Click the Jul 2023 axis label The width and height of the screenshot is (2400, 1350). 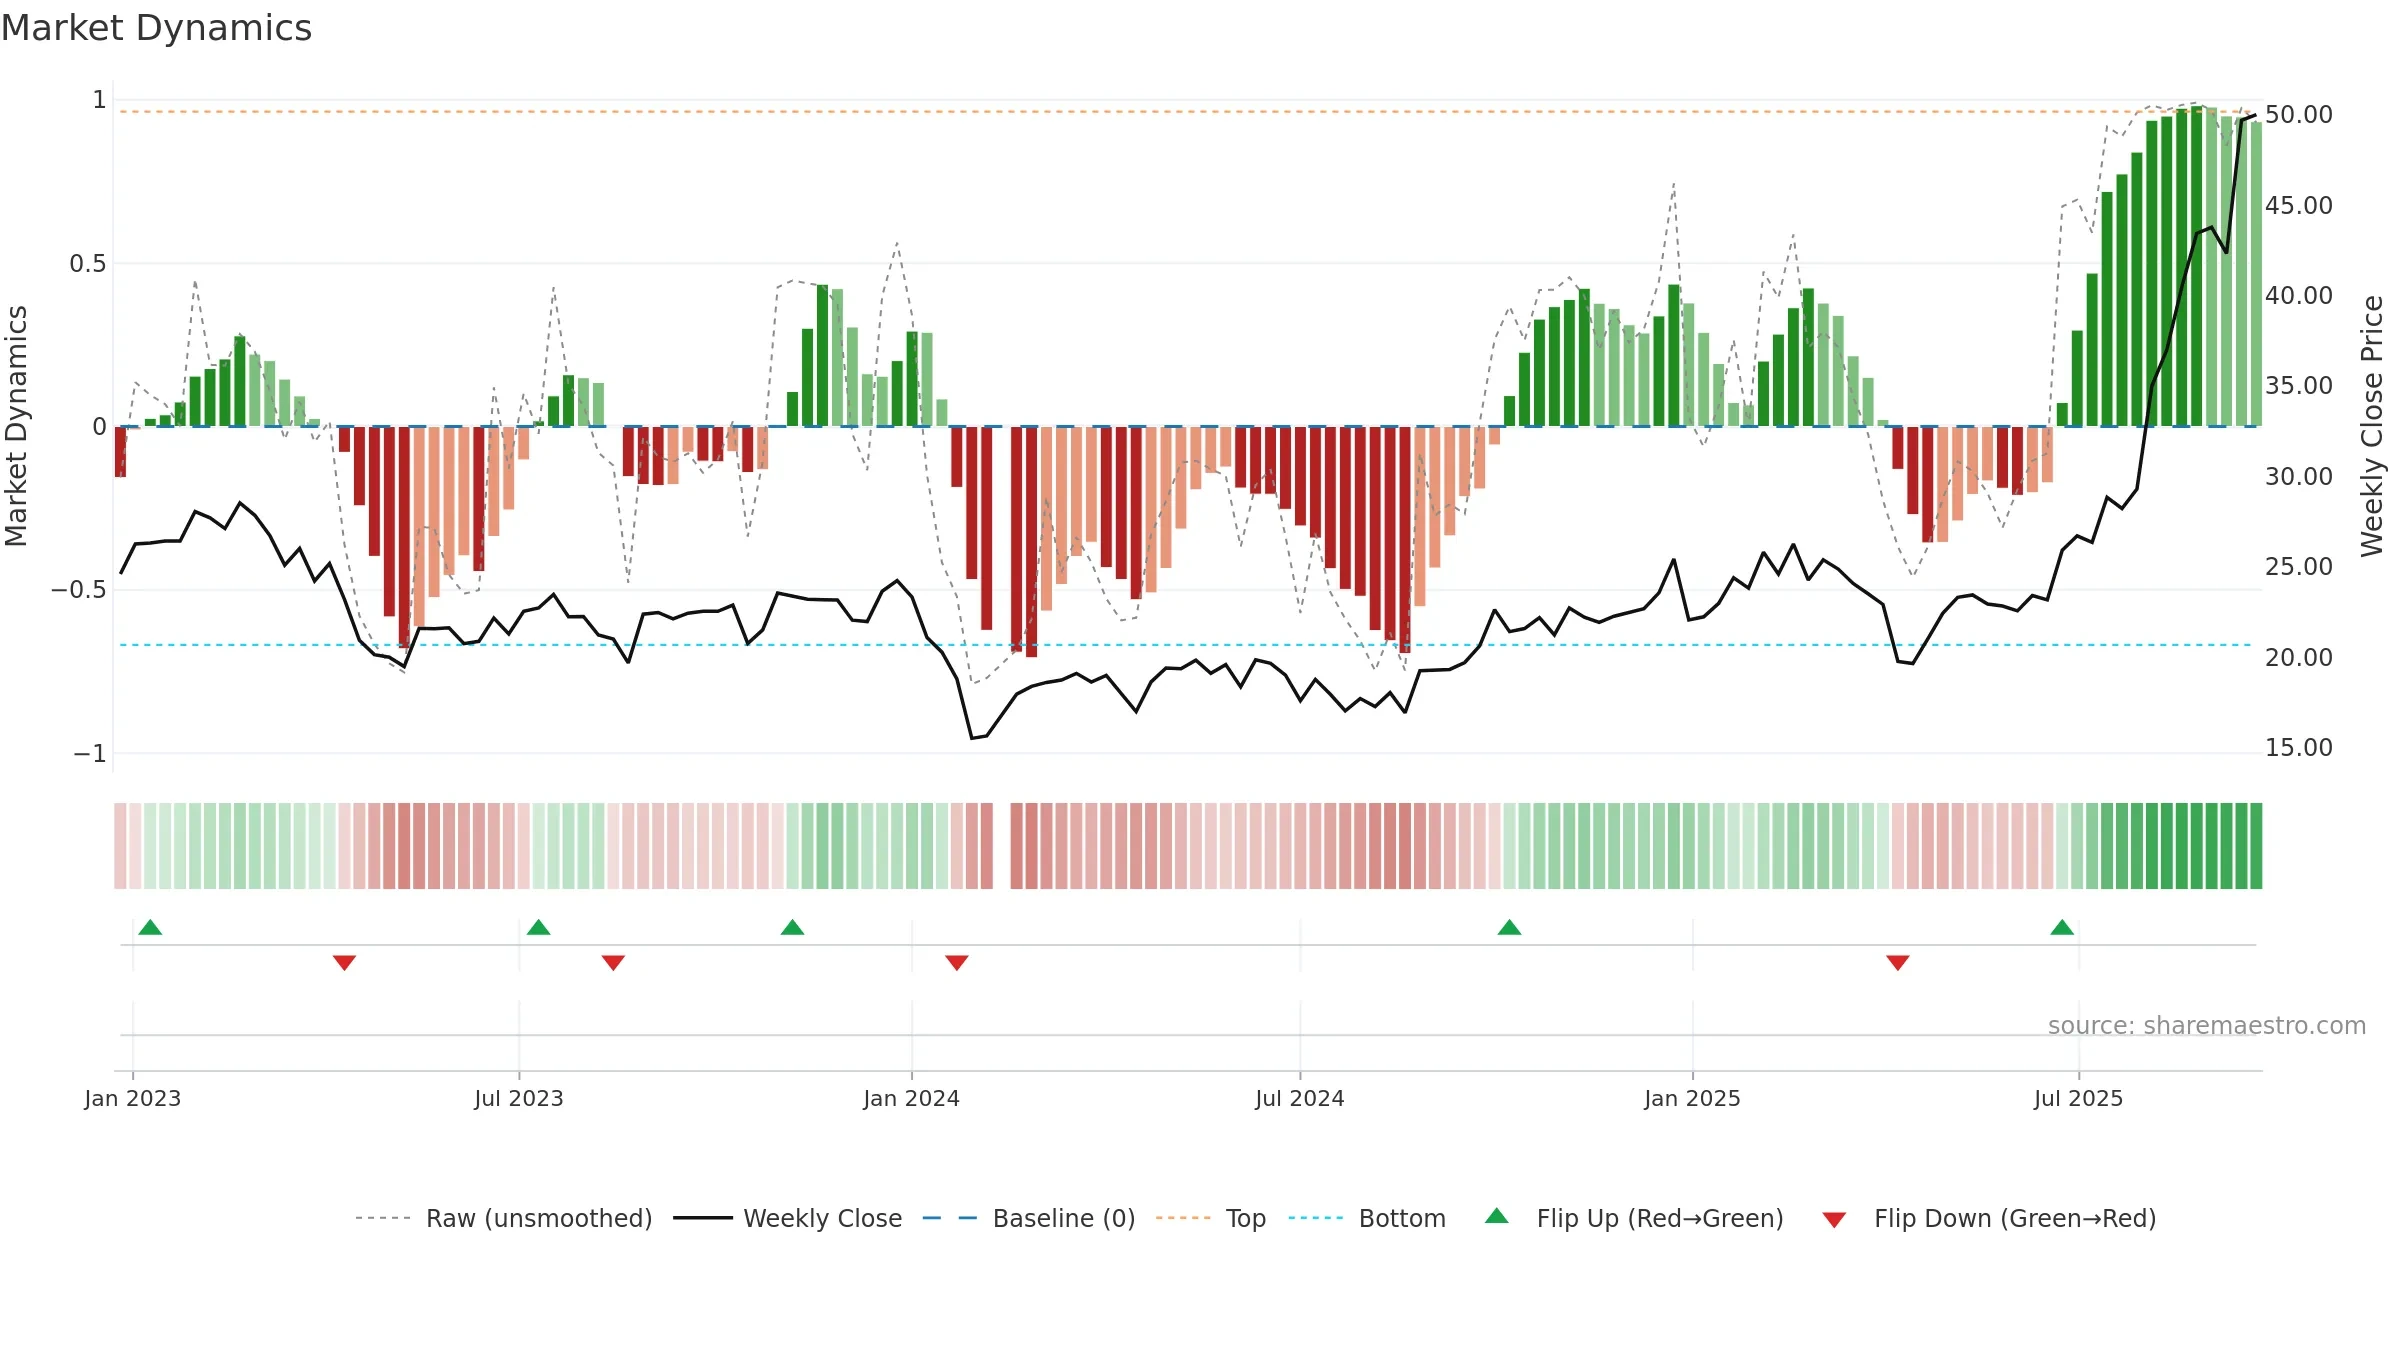[x=519, y=1098]
